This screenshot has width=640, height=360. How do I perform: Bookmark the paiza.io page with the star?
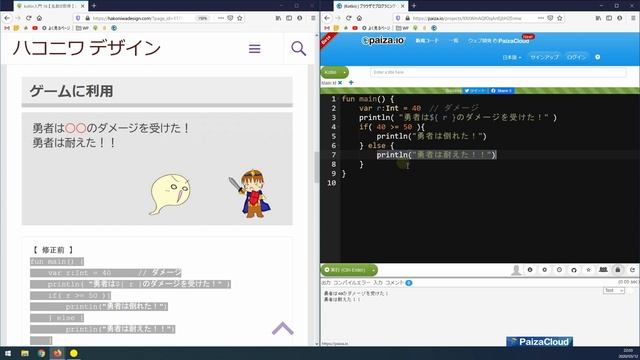[560, 18]
